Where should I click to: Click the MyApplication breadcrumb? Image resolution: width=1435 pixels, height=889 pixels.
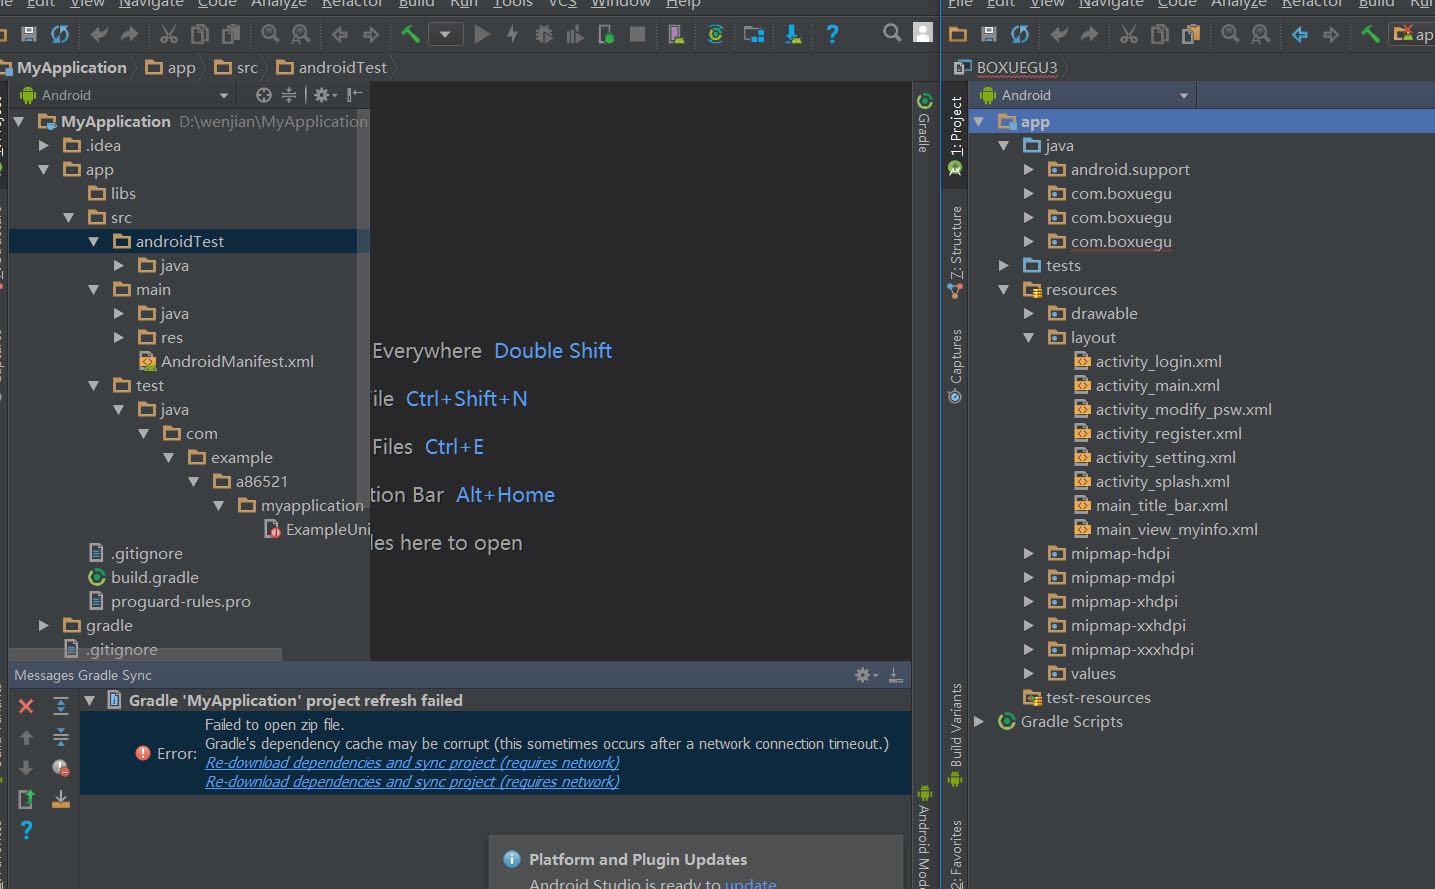pyautogui.click(x=65, y=68)
